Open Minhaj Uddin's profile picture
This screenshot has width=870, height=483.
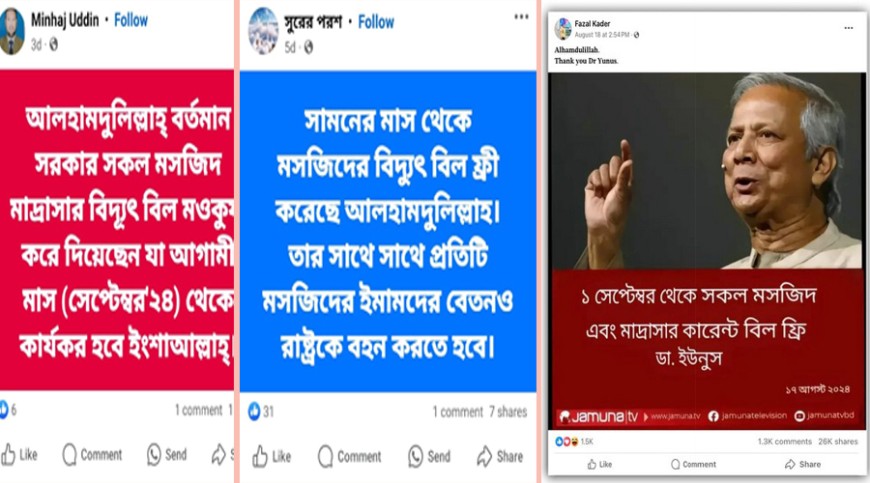coord(12,32)
